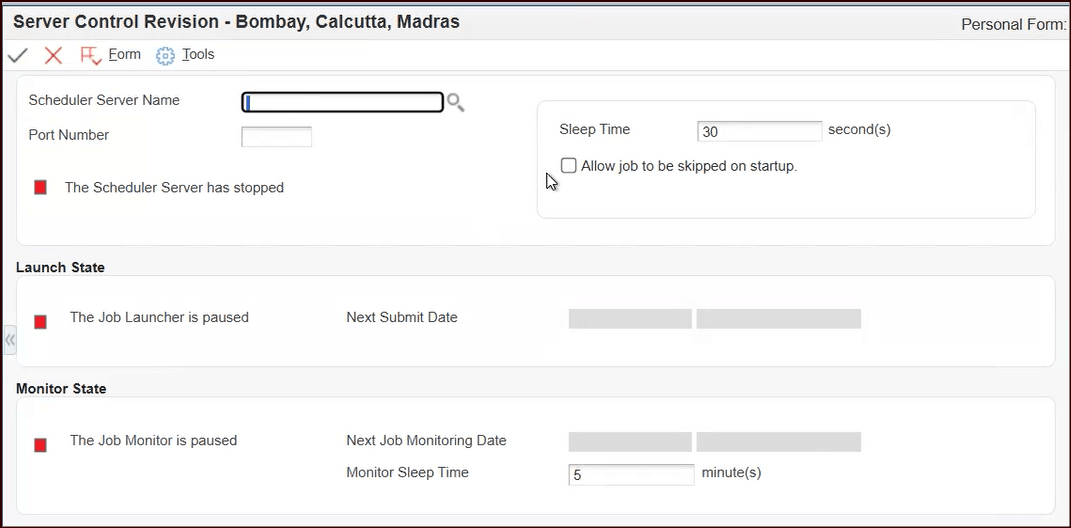Click the Job Monitor paused red indicator

(41, 445)
